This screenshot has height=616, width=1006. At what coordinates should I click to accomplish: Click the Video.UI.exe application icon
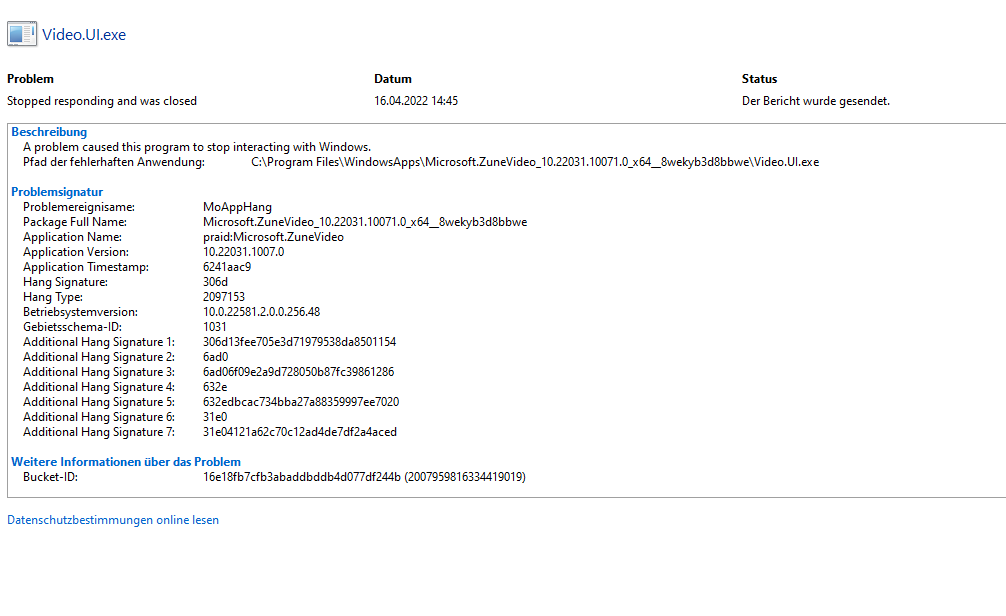(x=22, y=34)
